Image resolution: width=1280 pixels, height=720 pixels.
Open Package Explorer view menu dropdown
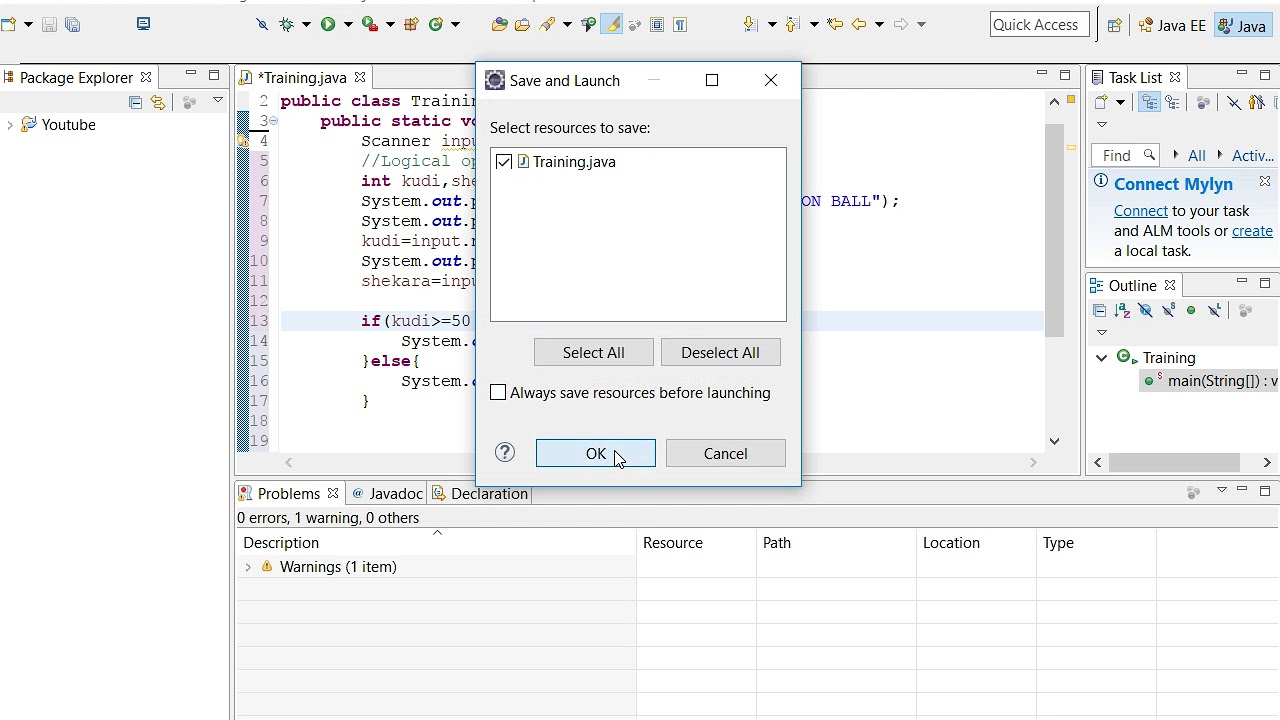[217, 101]
